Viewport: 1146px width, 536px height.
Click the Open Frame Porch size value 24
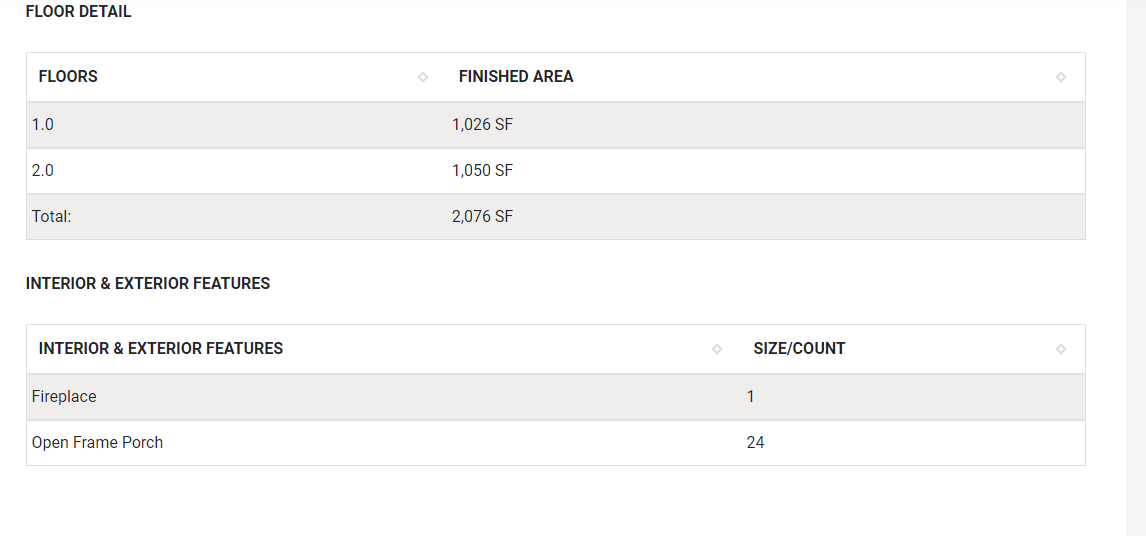[755, 443]
